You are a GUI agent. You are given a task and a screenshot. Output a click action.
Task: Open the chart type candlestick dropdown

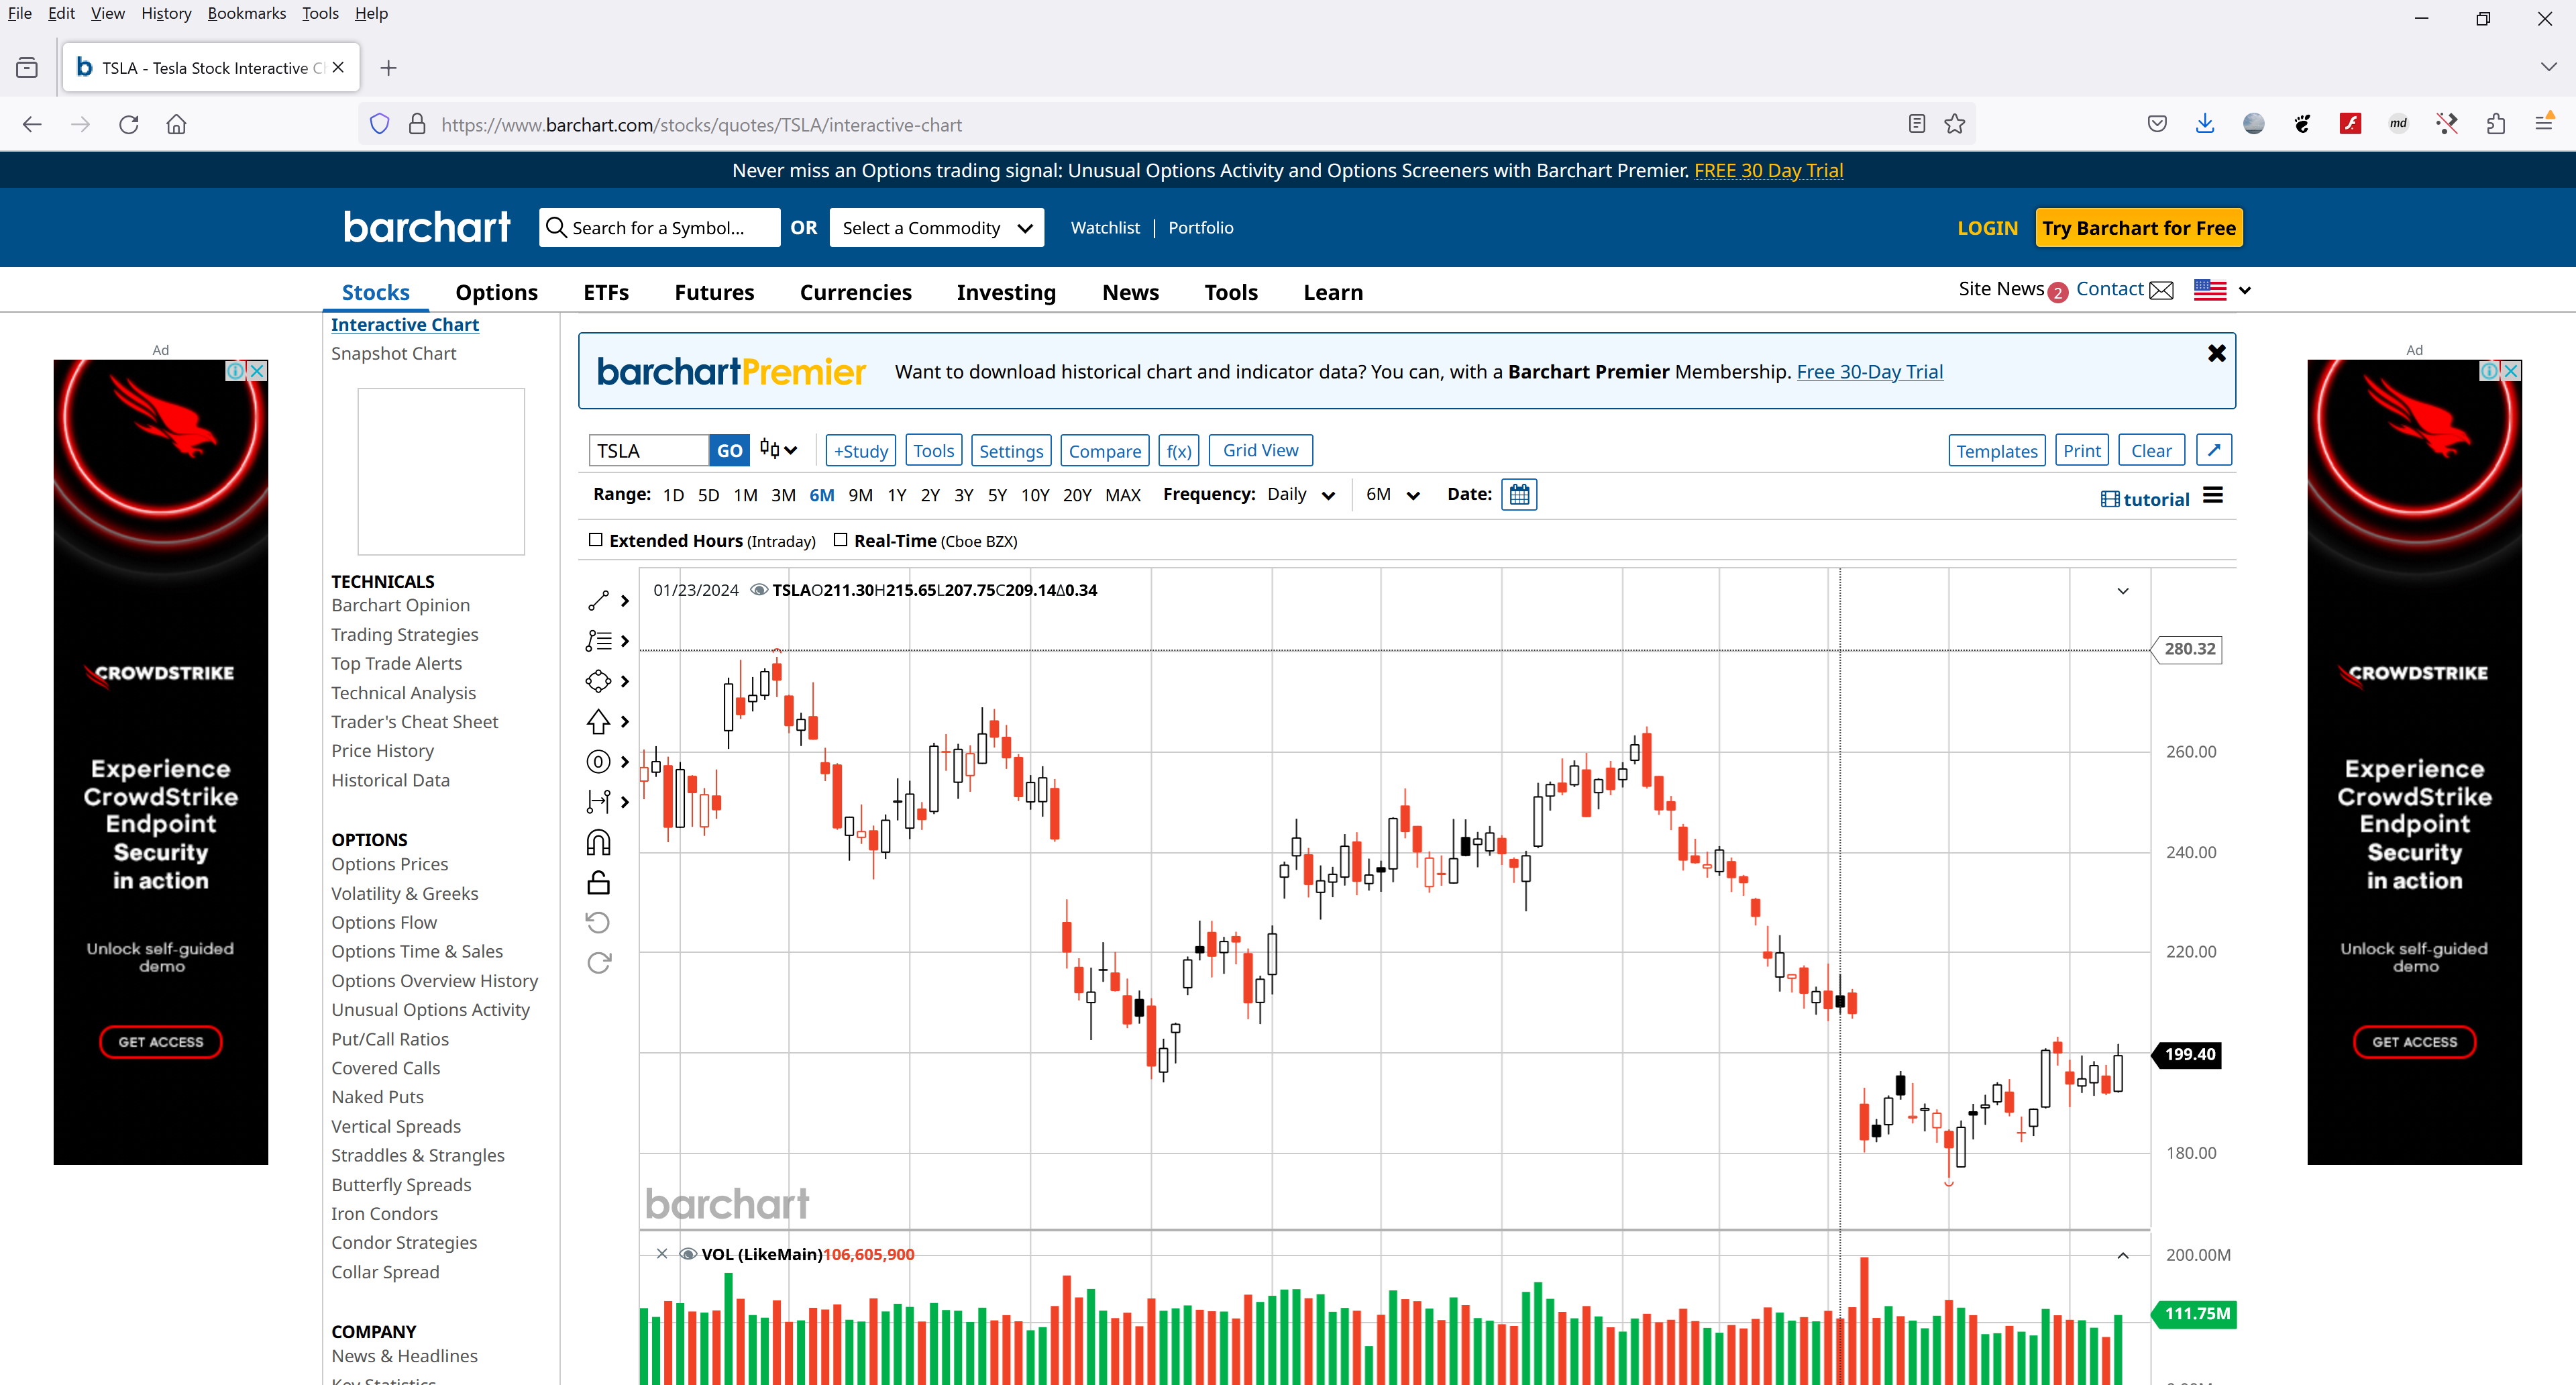pos(778,450)
